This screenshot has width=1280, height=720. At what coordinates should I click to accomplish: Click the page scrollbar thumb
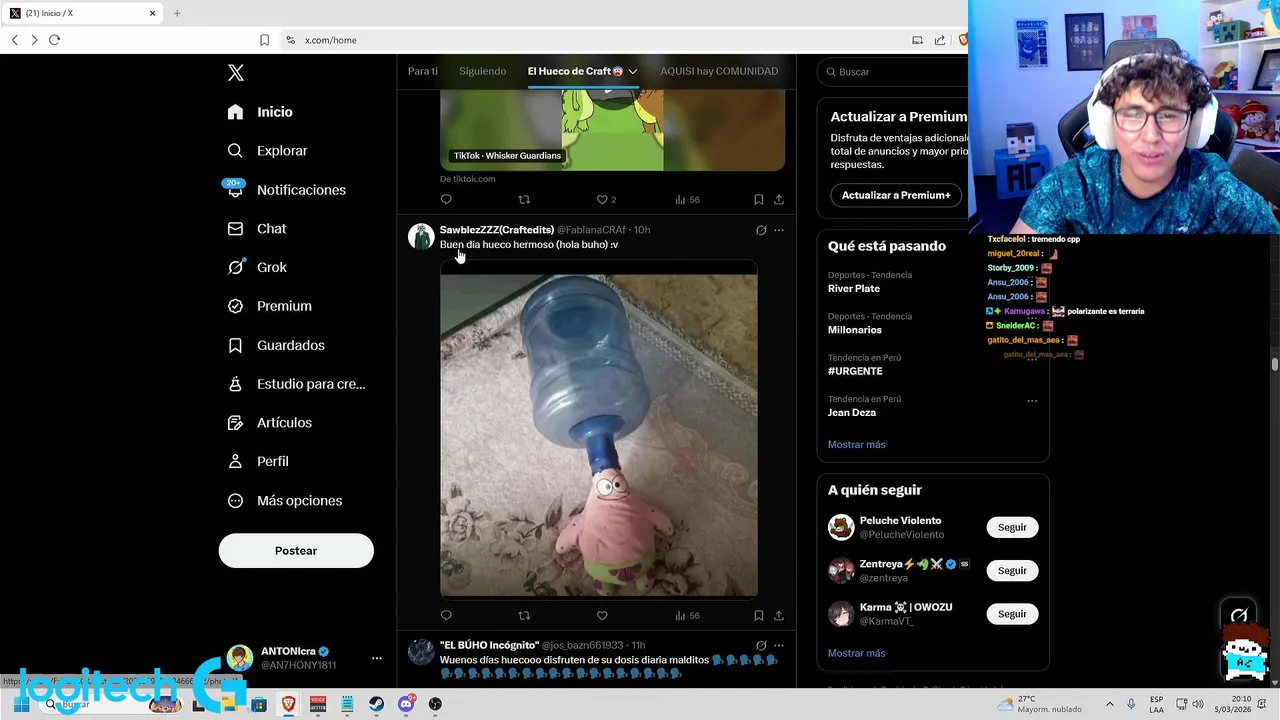tap(1275, 364)
